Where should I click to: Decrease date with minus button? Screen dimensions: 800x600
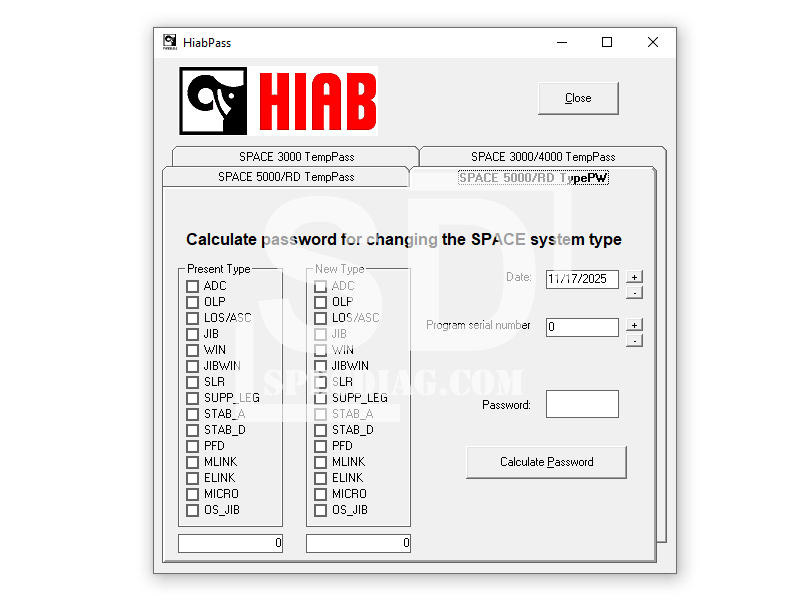[634, 292]
